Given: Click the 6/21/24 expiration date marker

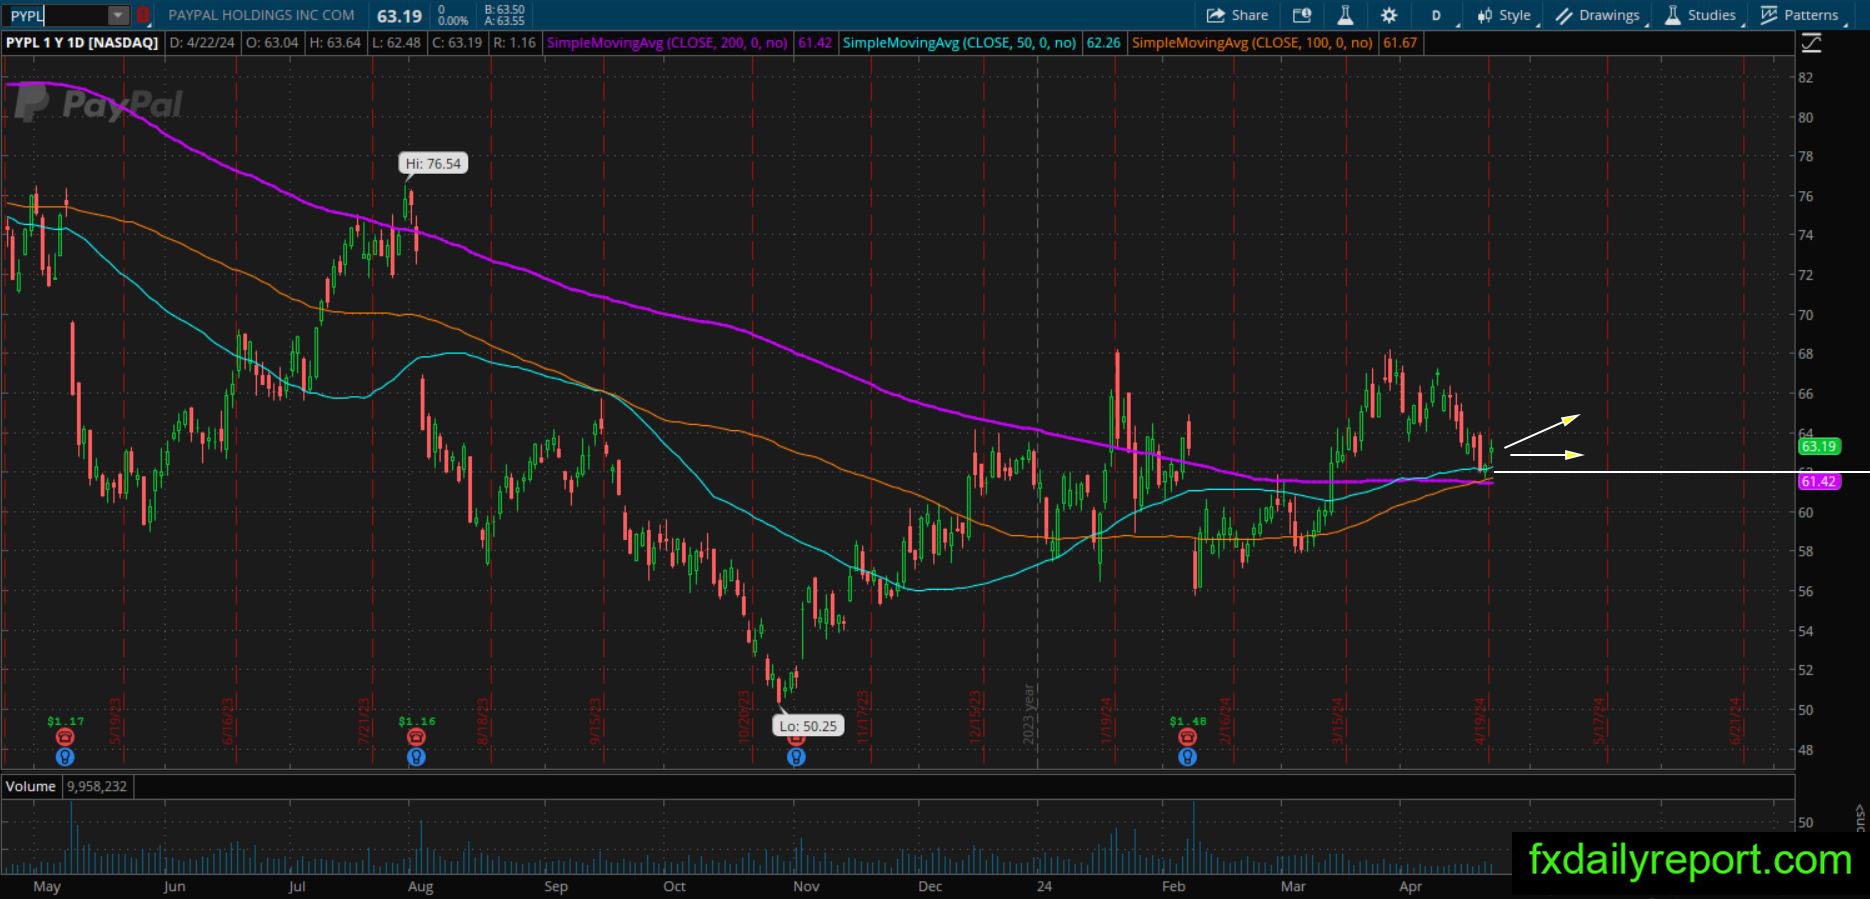Looking at the screenshot, I should 1736,721.
